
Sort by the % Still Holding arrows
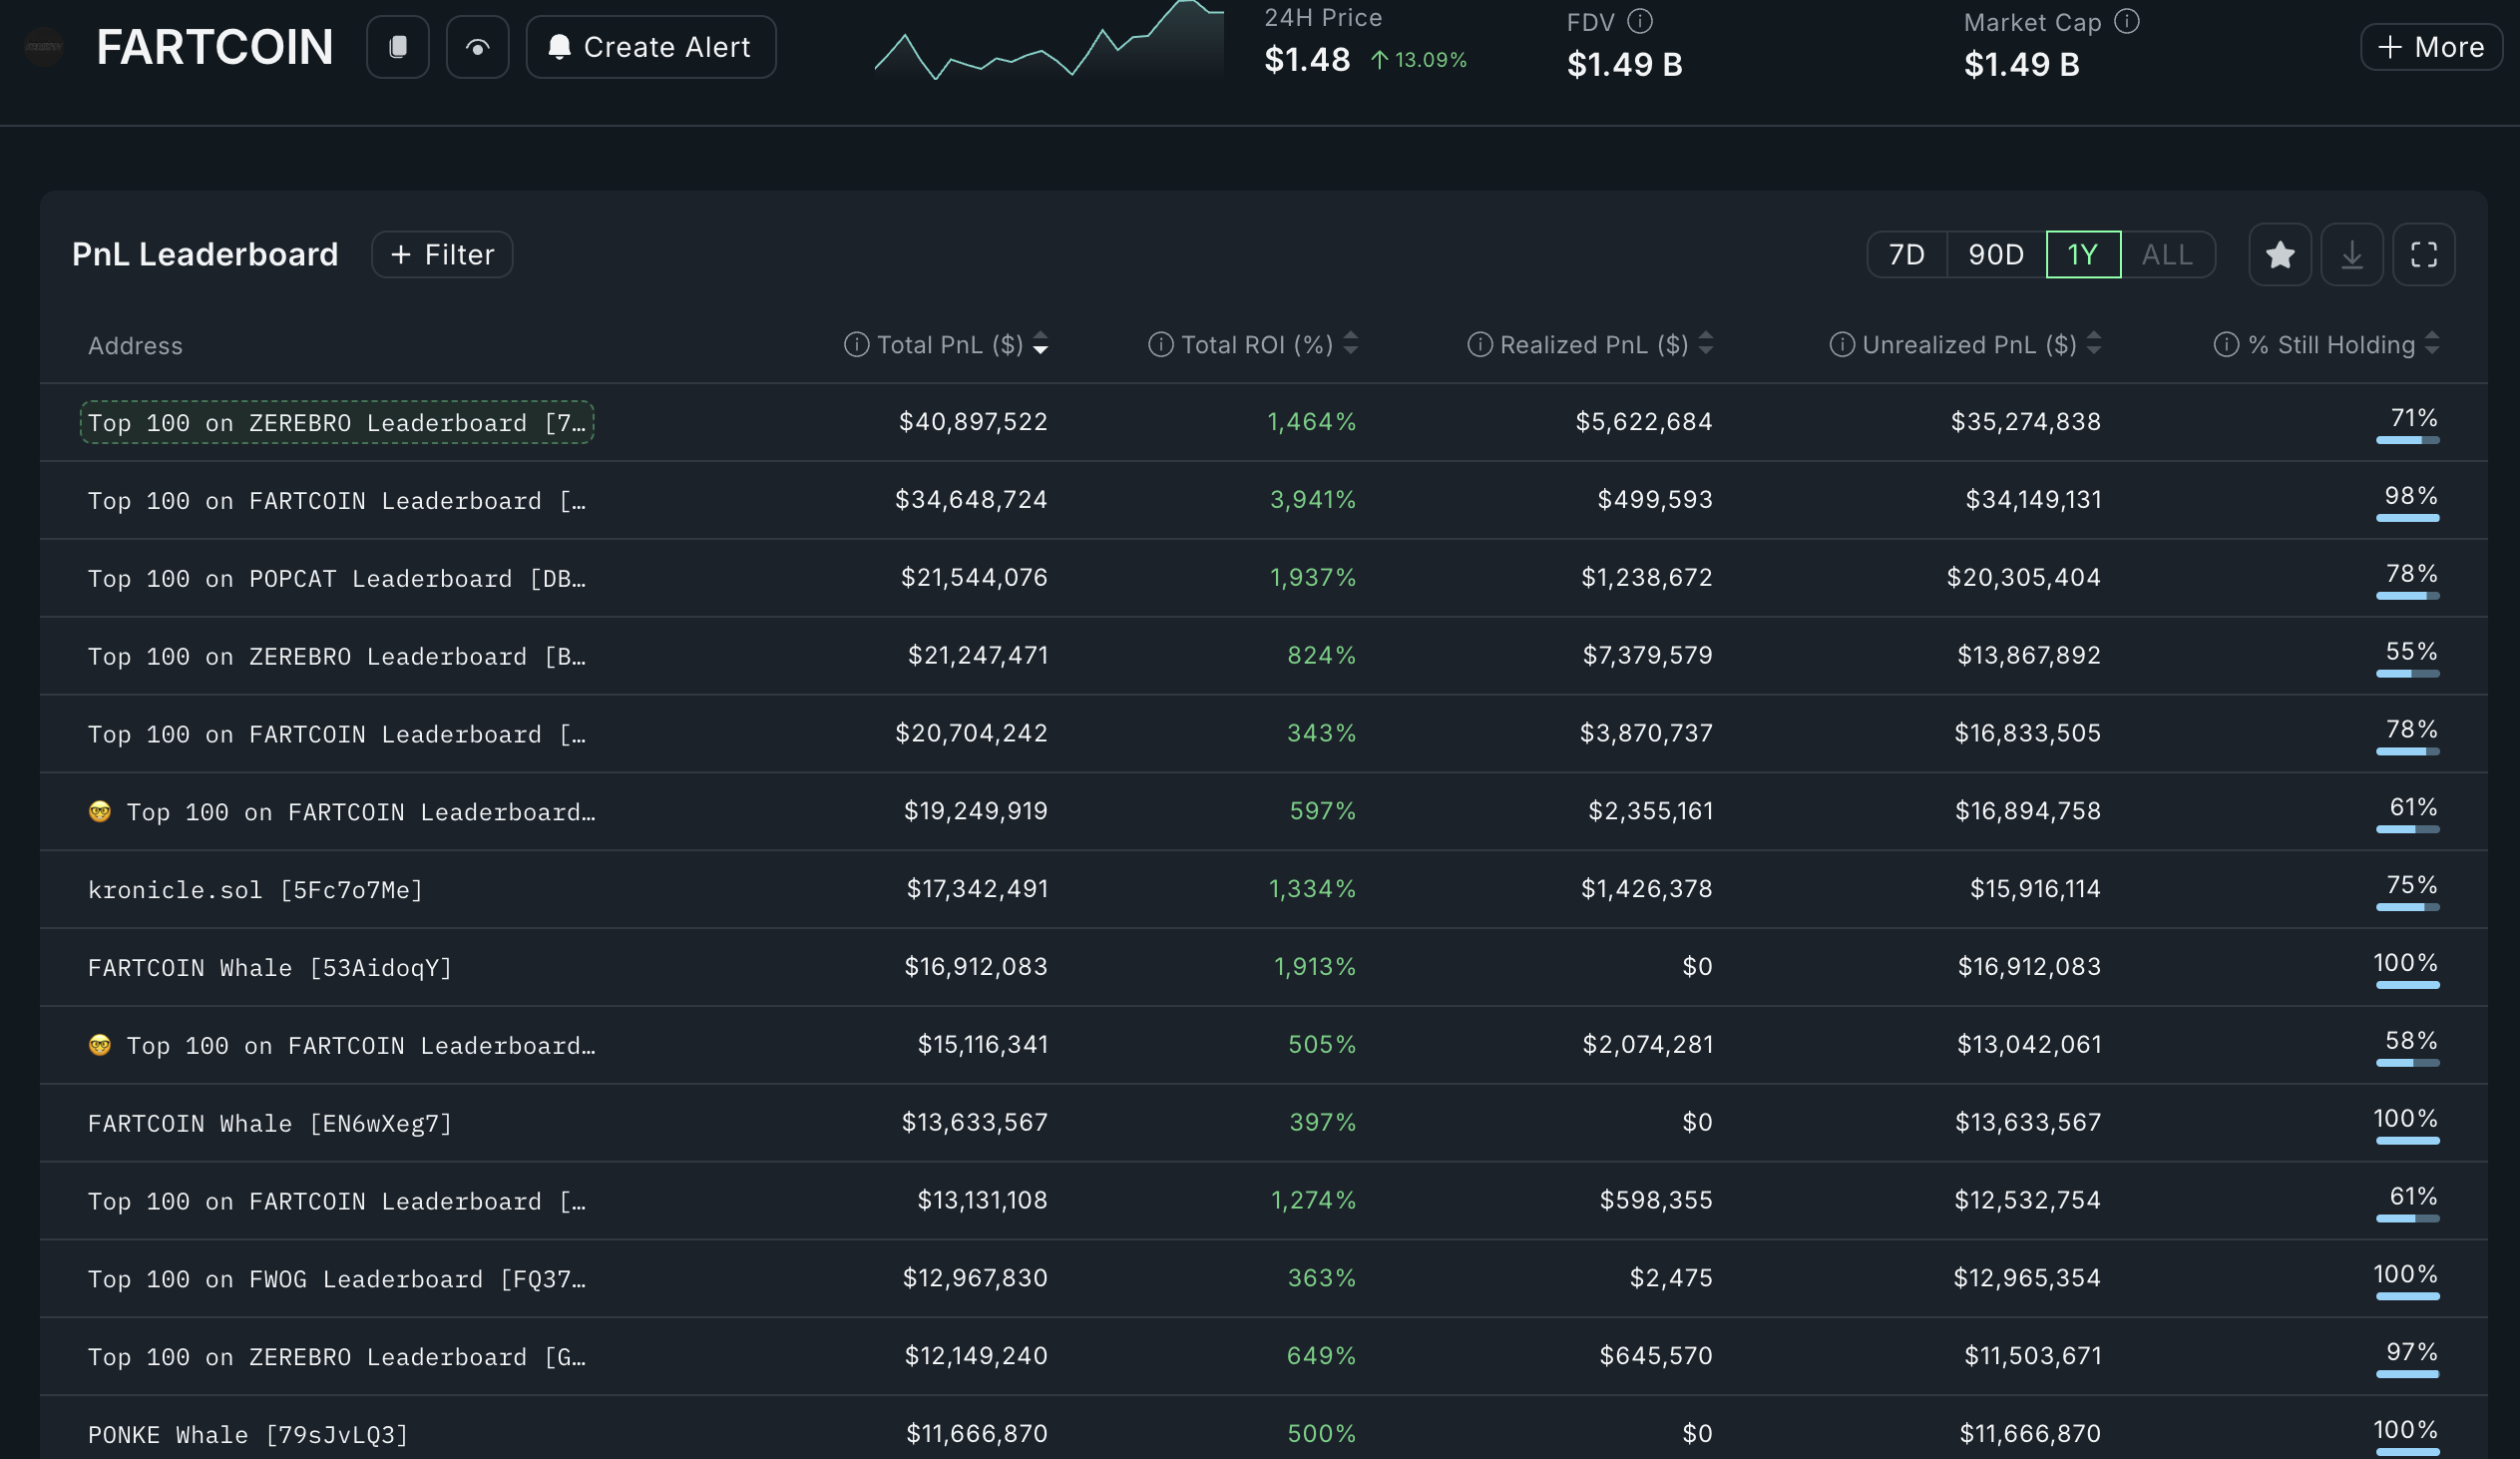tap(2433, 344)
